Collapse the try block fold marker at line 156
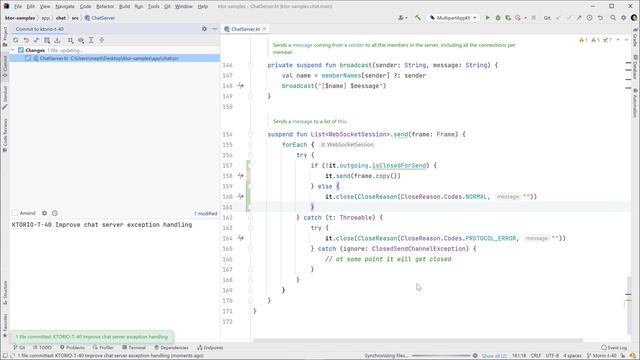The width and height of the screenshot is (640, 360). coord(250,155)
